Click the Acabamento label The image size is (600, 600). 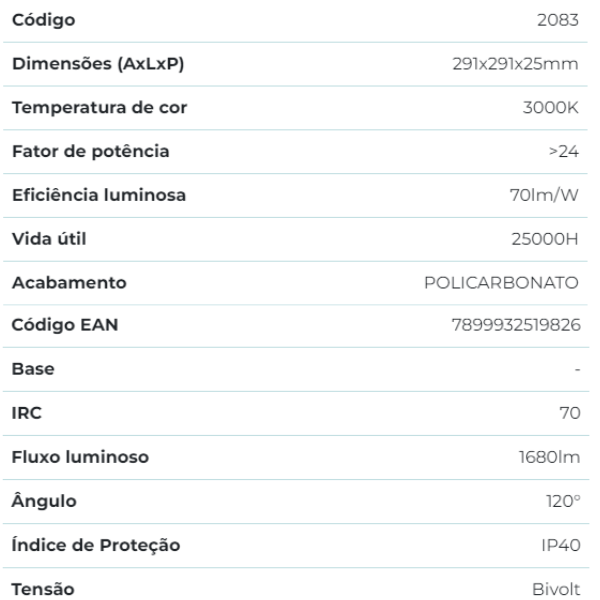pyautogui.click(x=69, y=283)
